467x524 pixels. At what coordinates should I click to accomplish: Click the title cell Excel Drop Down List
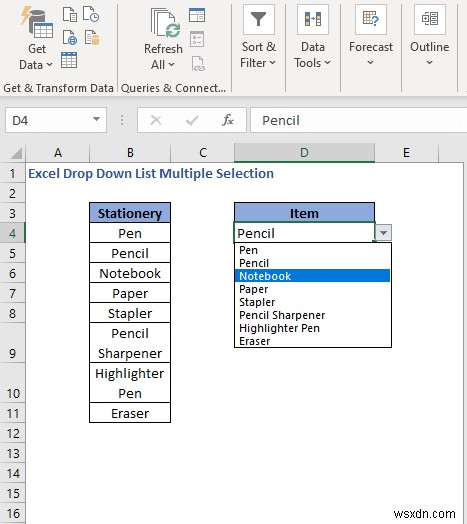[151, 173]
